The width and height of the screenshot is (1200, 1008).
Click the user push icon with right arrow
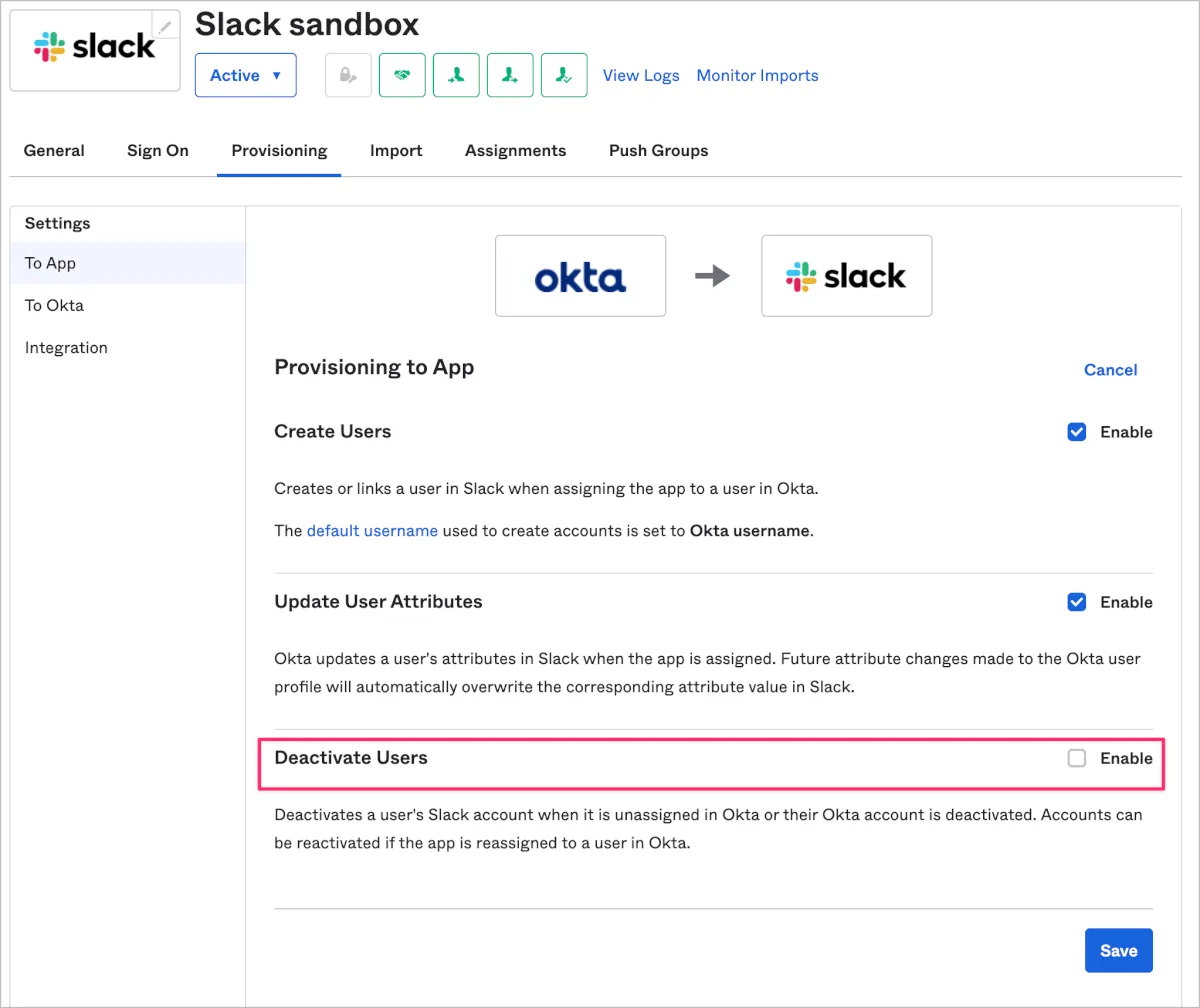[x=510, y=75]
